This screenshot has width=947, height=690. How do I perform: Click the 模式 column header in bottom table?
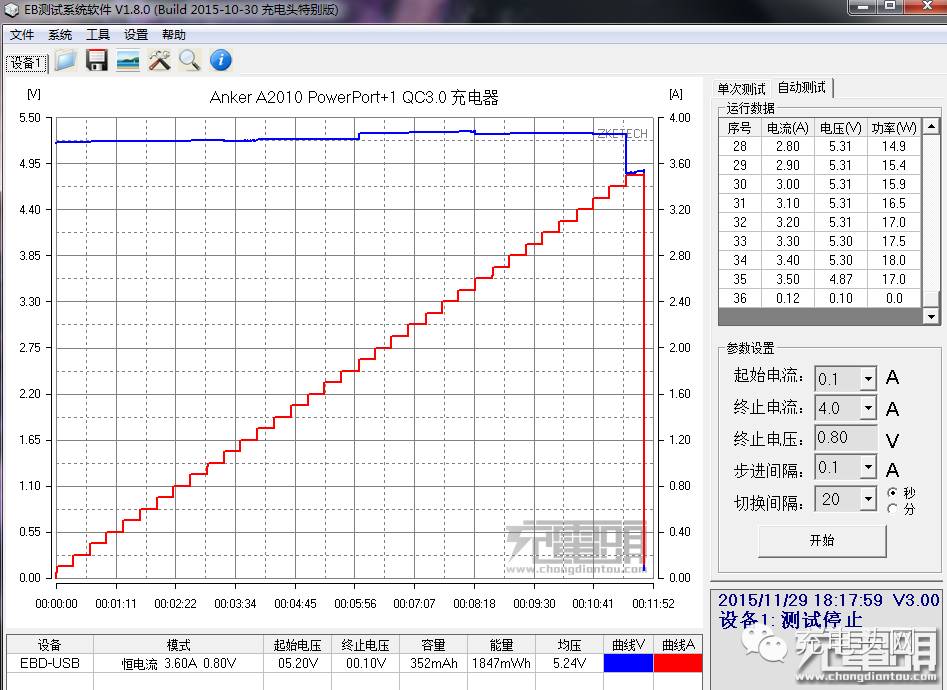pos(178,645)
